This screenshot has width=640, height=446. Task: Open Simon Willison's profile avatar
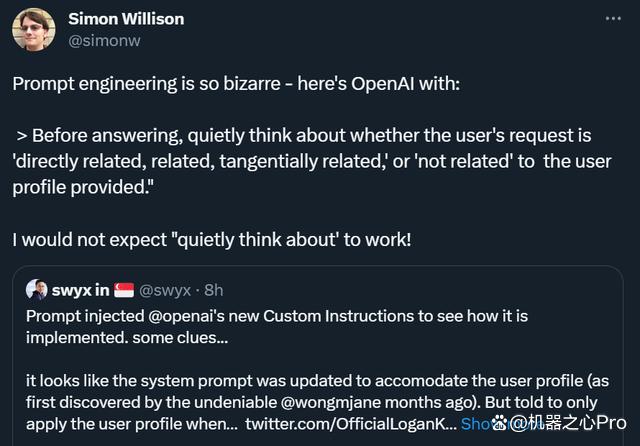[33, 28]
